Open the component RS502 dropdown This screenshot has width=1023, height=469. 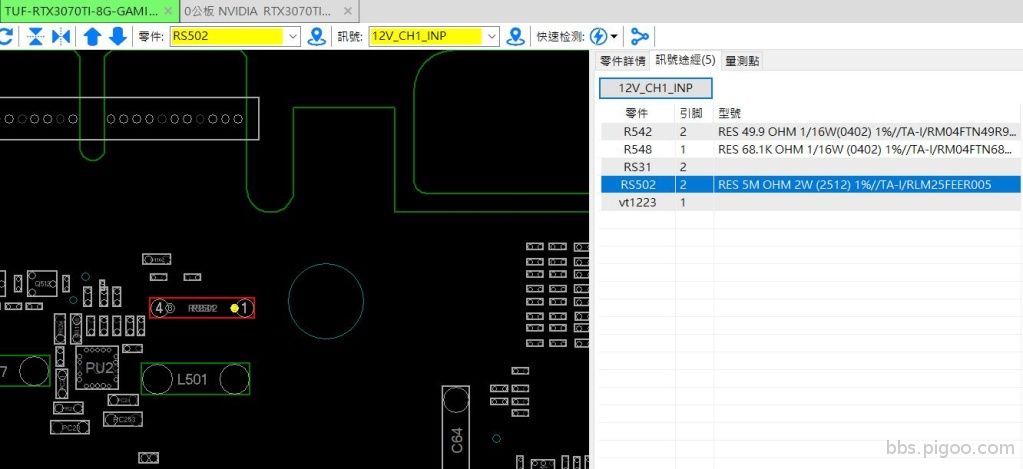pos(292,36)
